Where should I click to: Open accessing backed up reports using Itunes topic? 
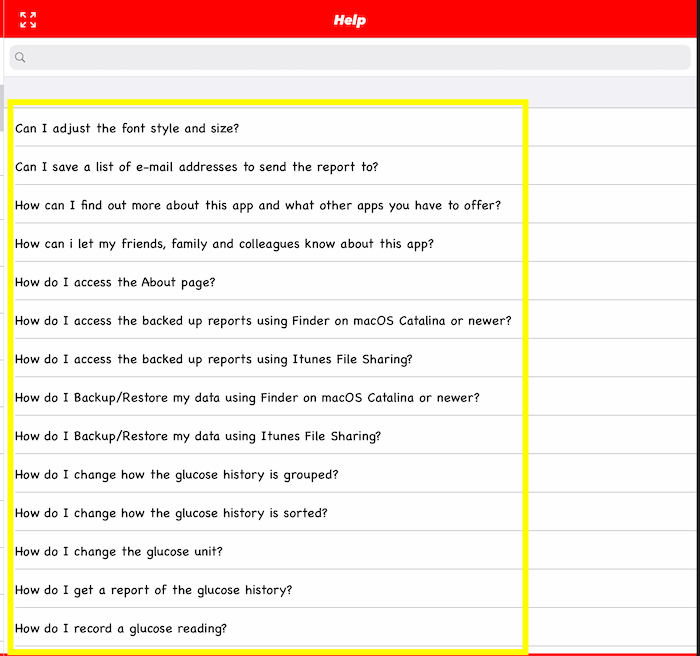213,359
